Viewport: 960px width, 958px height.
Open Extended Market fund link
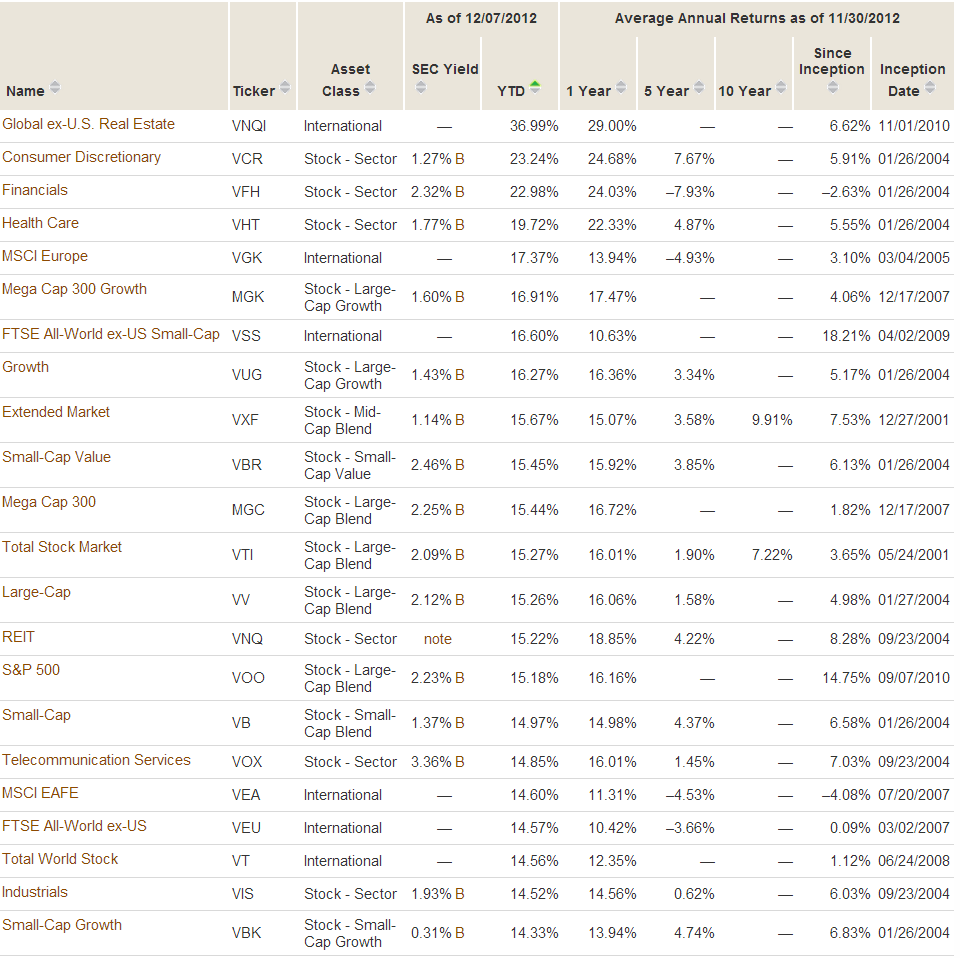pyautogui.click(x=56, y=412)
